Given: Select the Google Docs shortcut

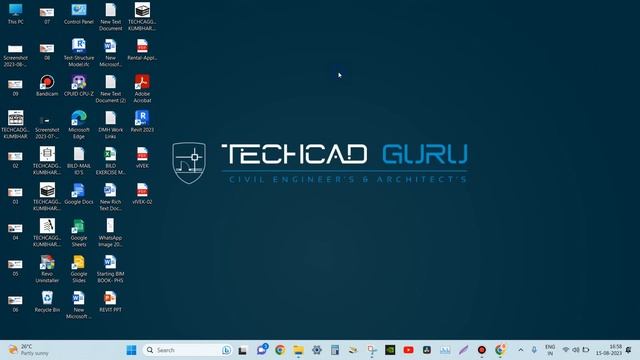Looking at the screenshot, I should 79,193.
